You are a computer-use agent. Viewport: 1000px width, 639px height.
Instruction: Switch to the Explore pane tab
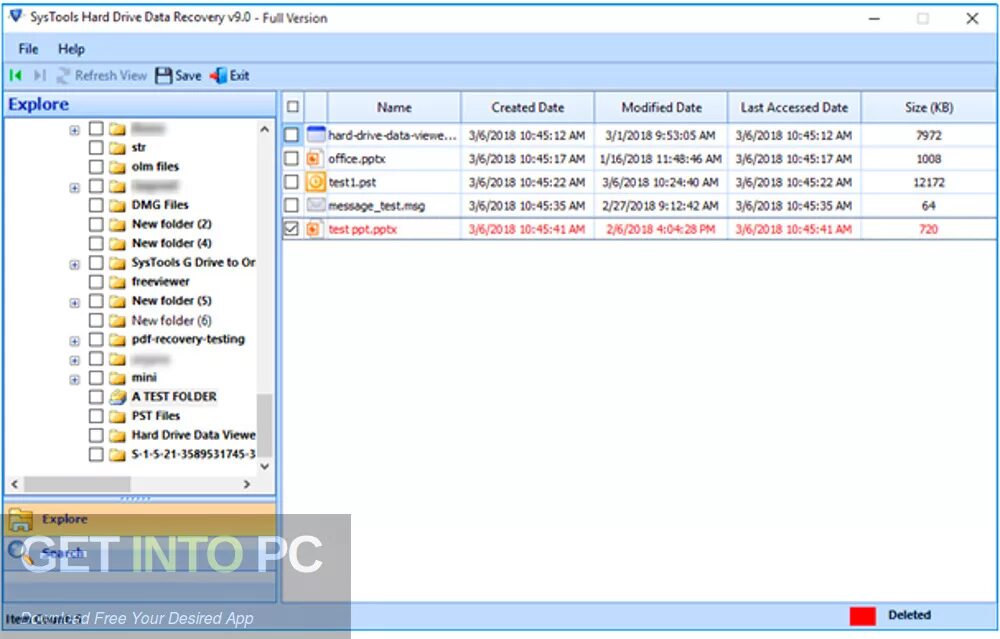pyautogui.click(x=140, y=520)
